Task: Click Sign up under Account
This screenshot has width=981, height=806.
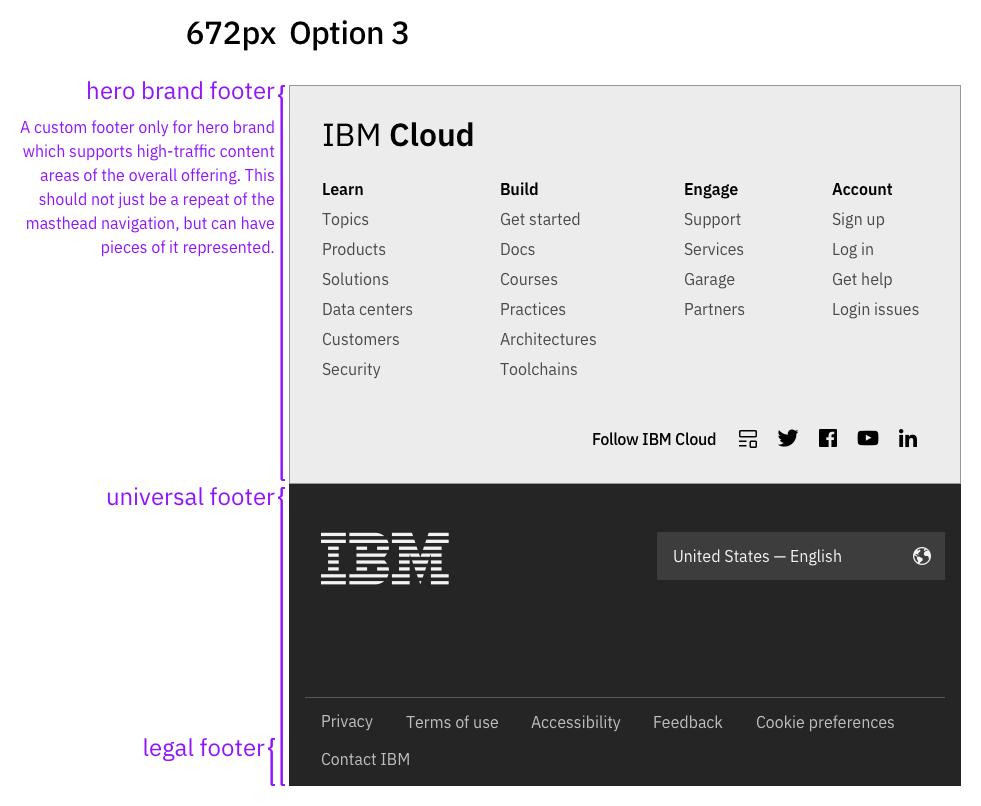Action: click(858, 219)
